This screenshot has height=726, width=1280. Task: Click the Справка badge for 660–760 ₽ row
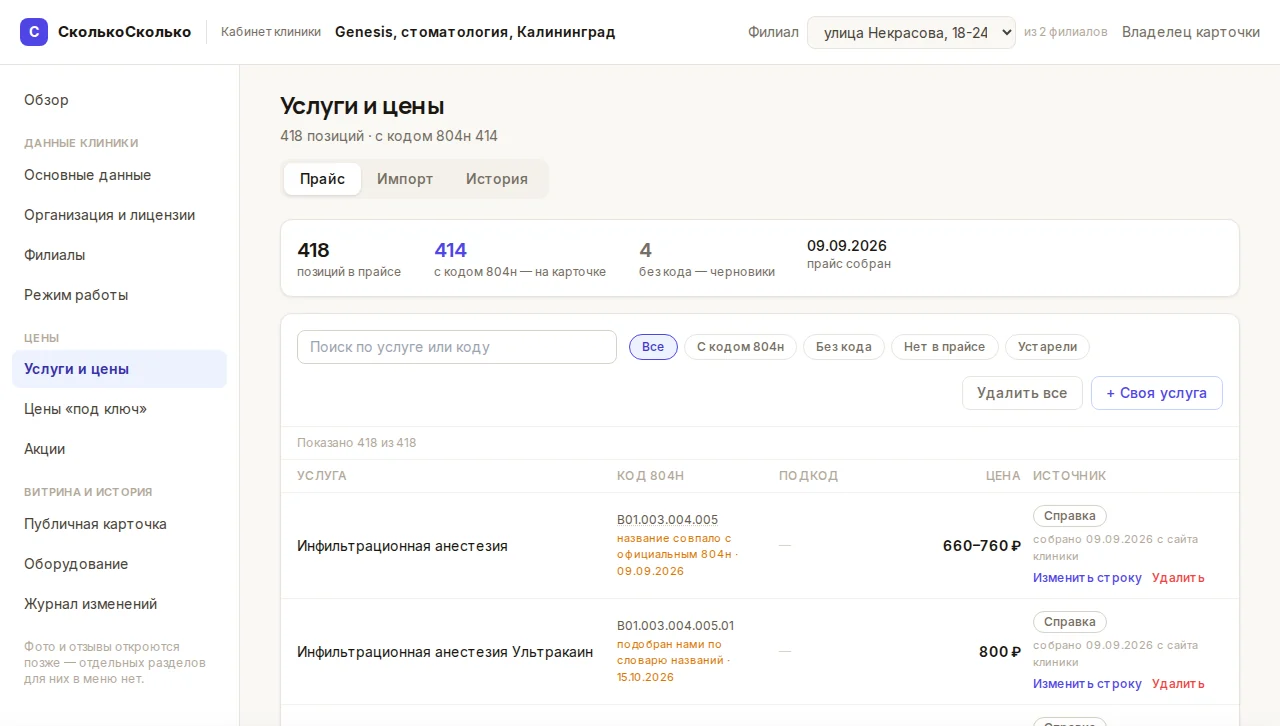[x=1070, y=516]
